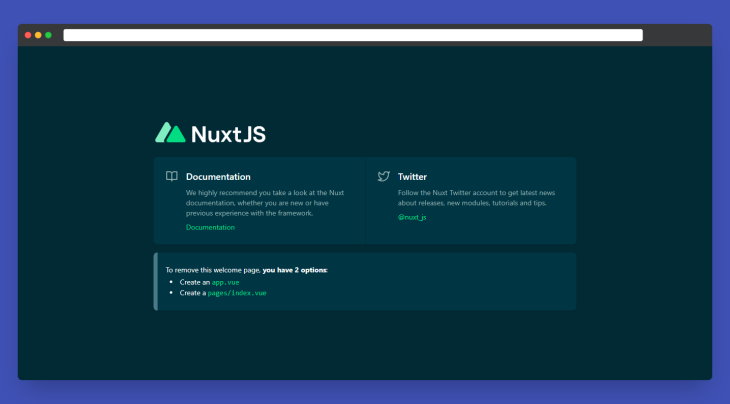
Task: Click the red close window dot
Action: pyautogui.click(x=28, y=35)
